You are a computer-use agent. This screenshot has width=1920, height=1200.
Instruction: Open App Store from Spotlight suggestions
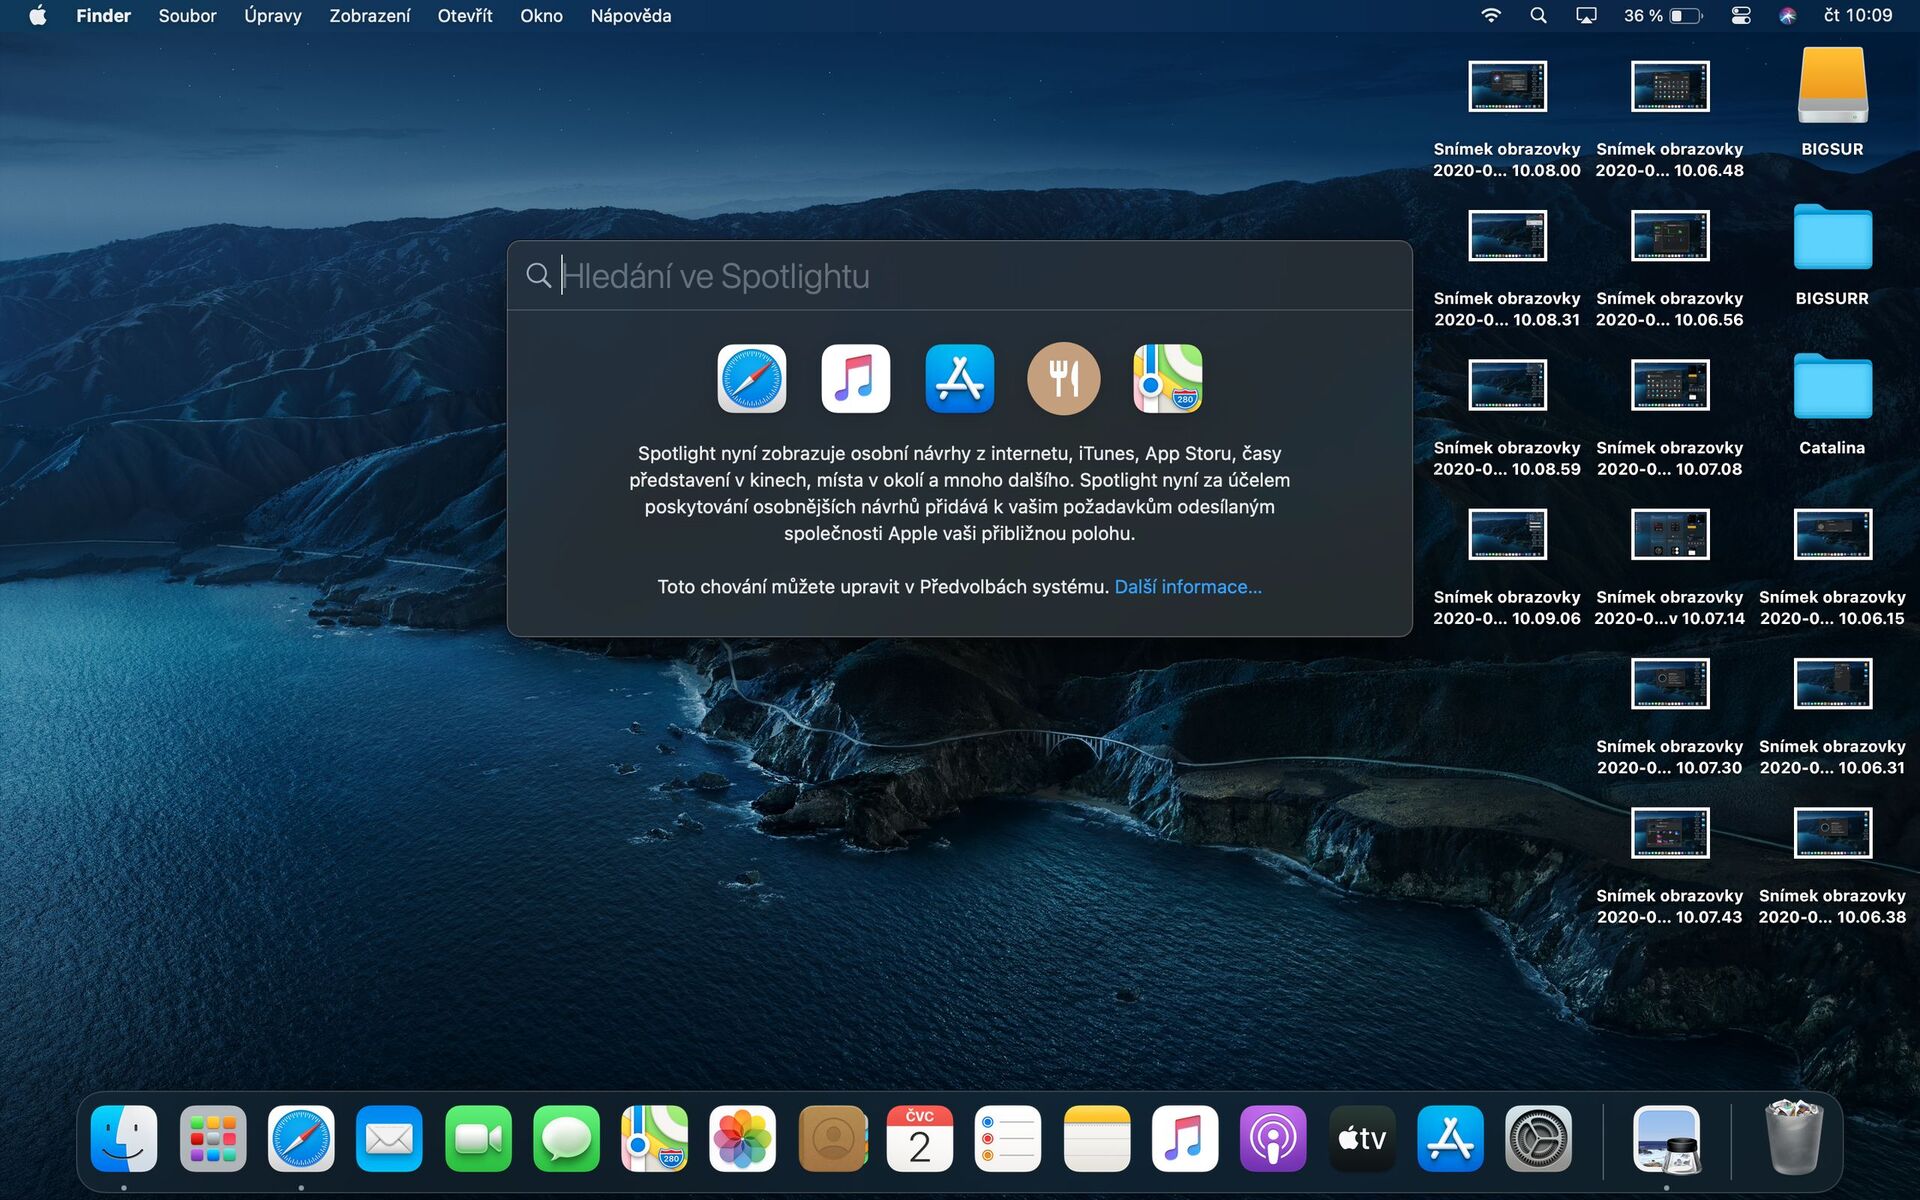pyautogui.click(x=959, y=378)
